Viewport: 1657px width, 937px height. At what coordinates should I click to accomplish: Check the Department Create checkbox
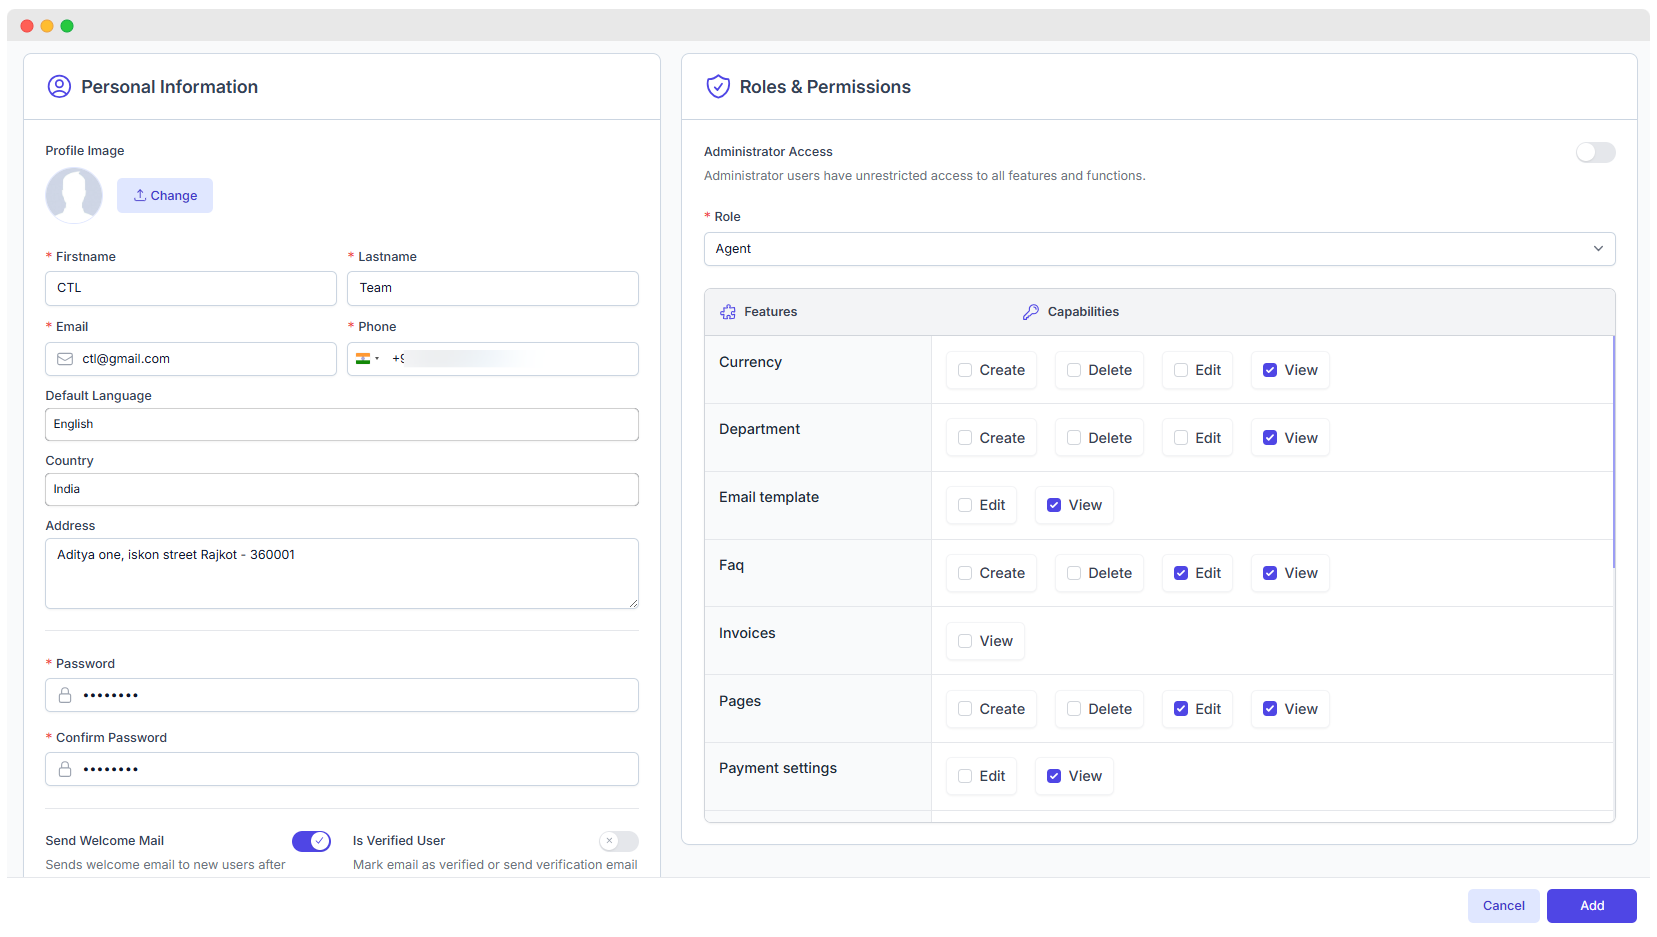pyautogui.click(x=965, y=438)
